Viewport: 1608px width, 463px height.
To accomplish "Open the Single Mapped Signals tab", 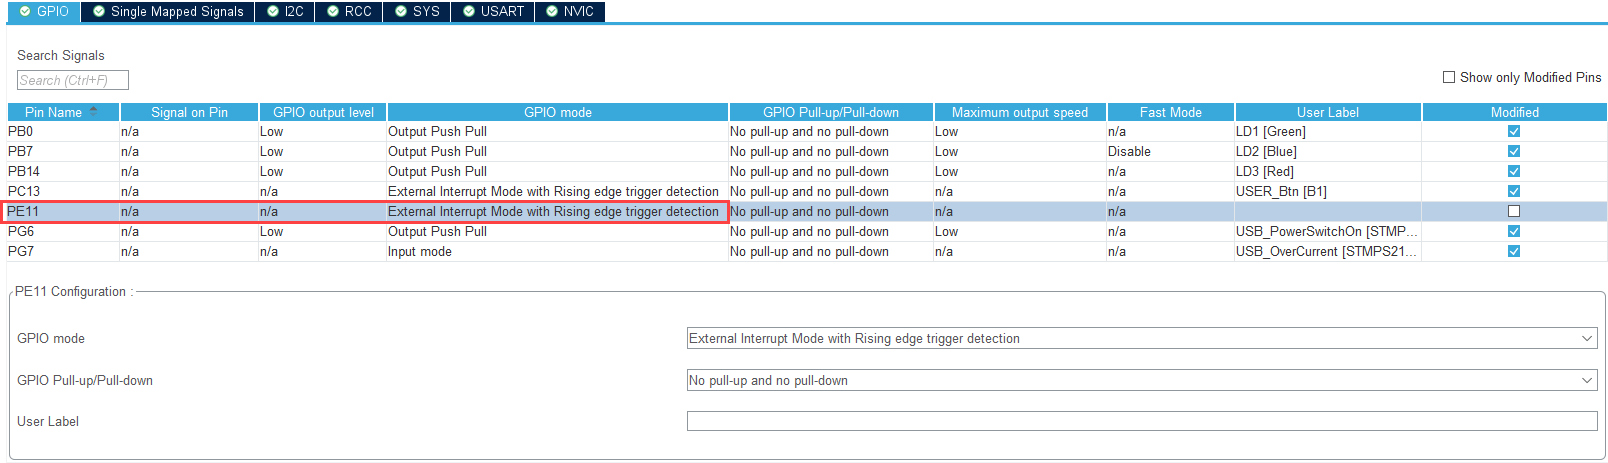I will pyautogui.click(x=167, y=12).
